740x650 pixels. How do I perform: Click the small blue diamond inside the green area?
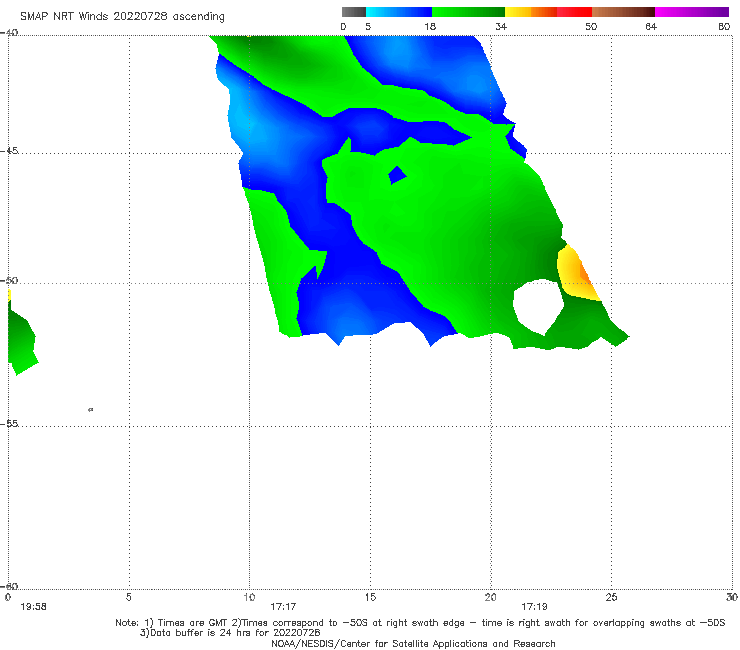[x=397, y=175]
